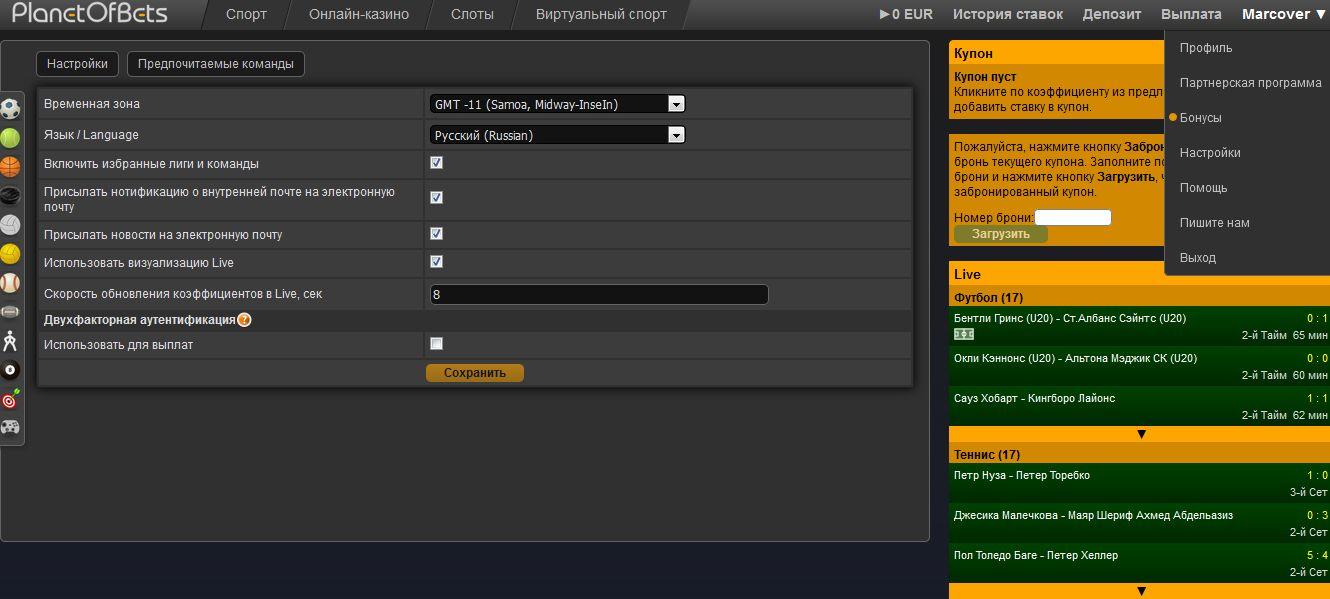The height and width of the screenshot is (599, 1330).
Task: Select the hockey puck sport icon
Action: (10, 196)
